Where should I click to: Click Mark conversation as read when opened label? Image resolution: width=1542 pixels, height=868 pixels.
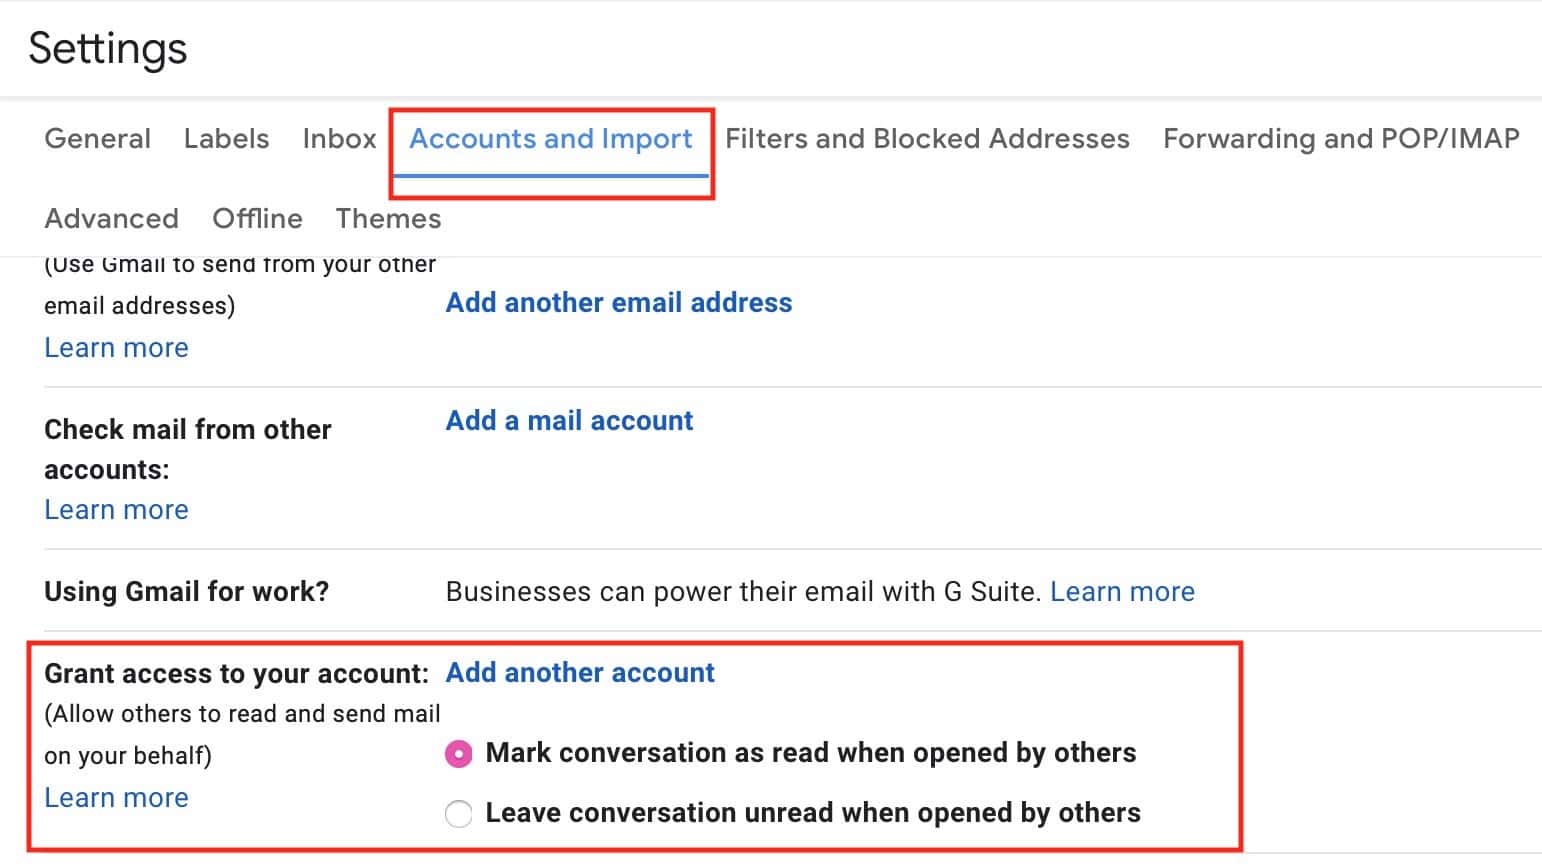(811, 752)
